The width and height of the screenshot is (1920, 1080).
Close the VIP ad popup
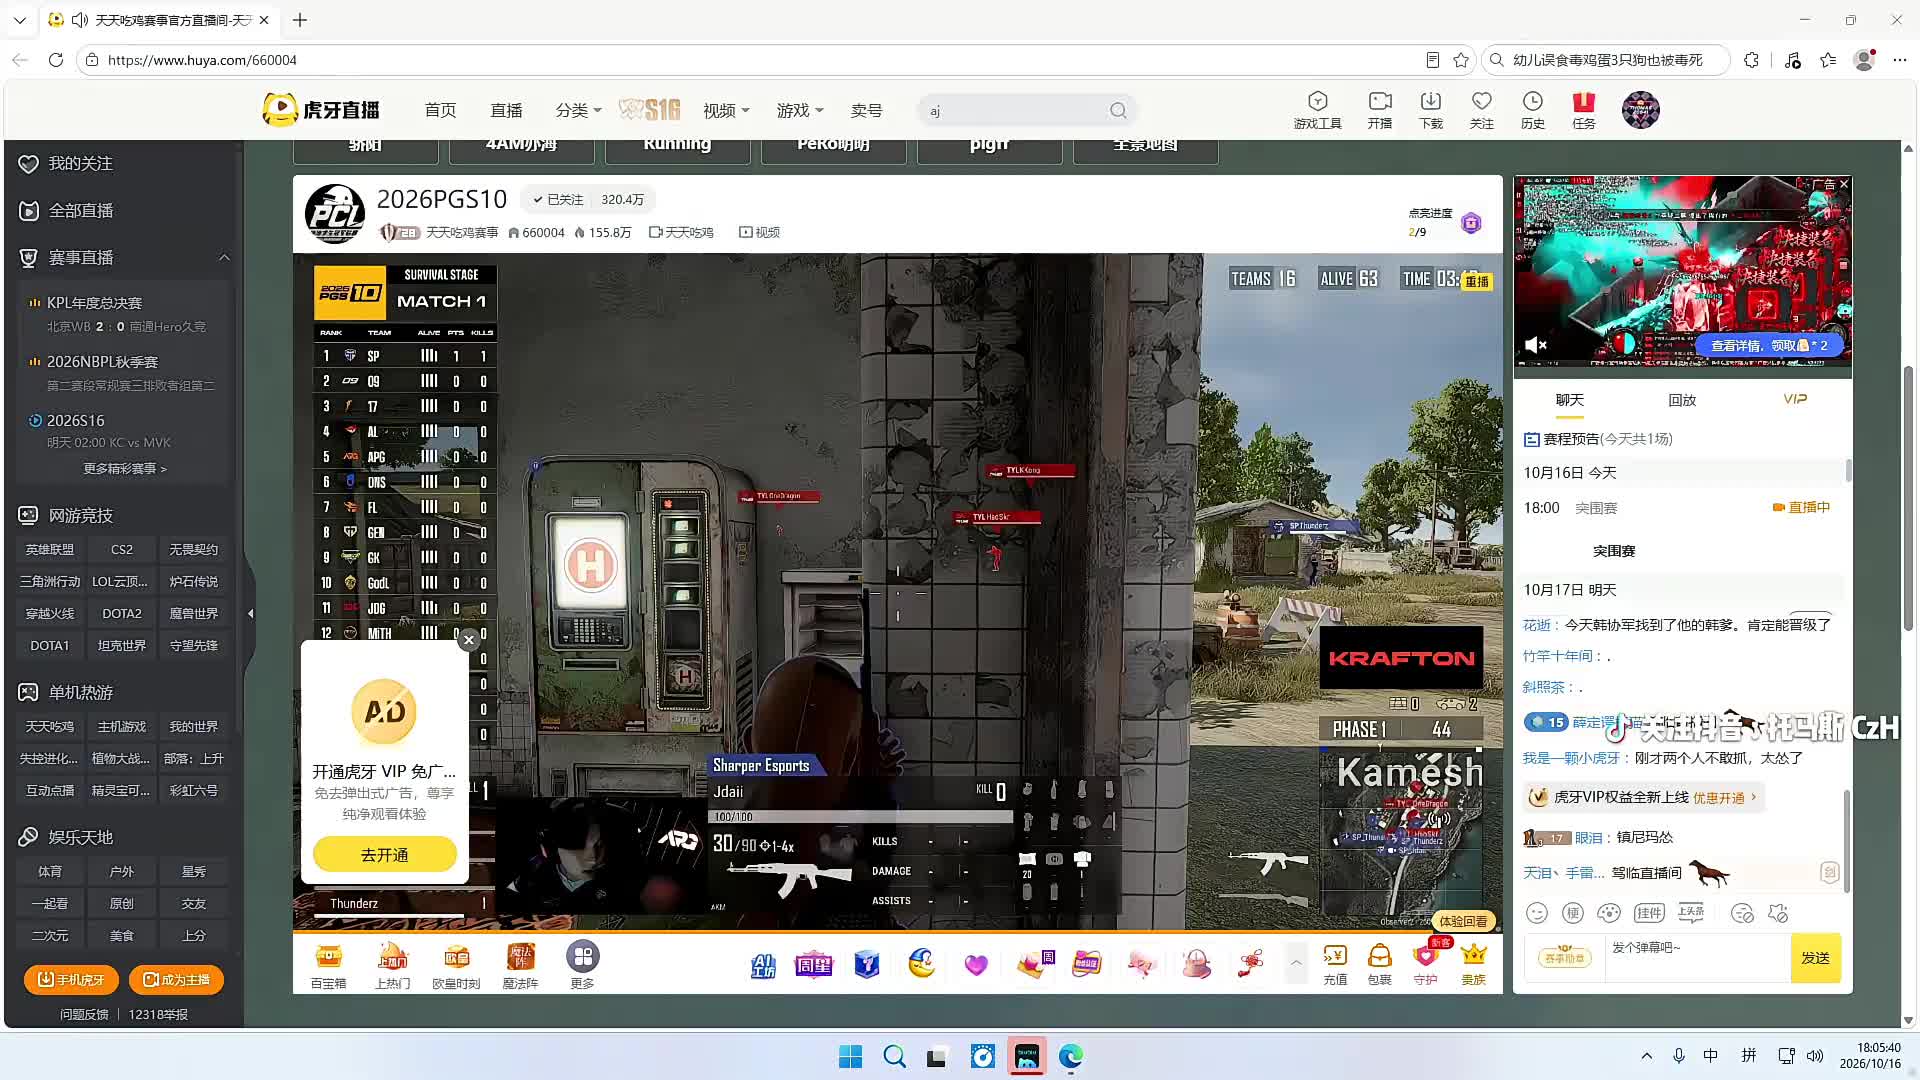coord(468,641)
